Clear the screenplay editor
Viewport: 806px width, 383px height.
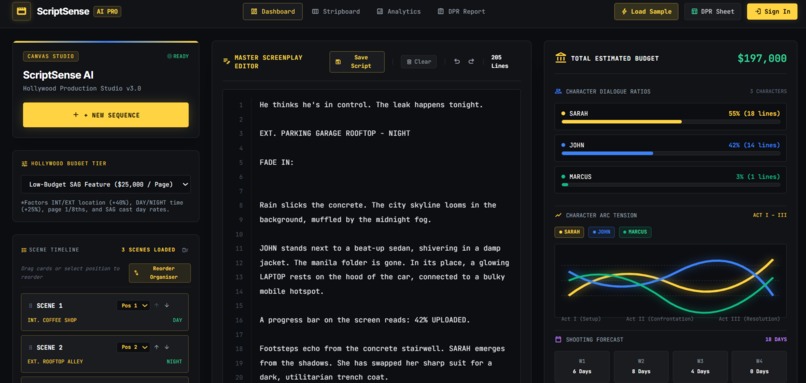coord(419,62)
